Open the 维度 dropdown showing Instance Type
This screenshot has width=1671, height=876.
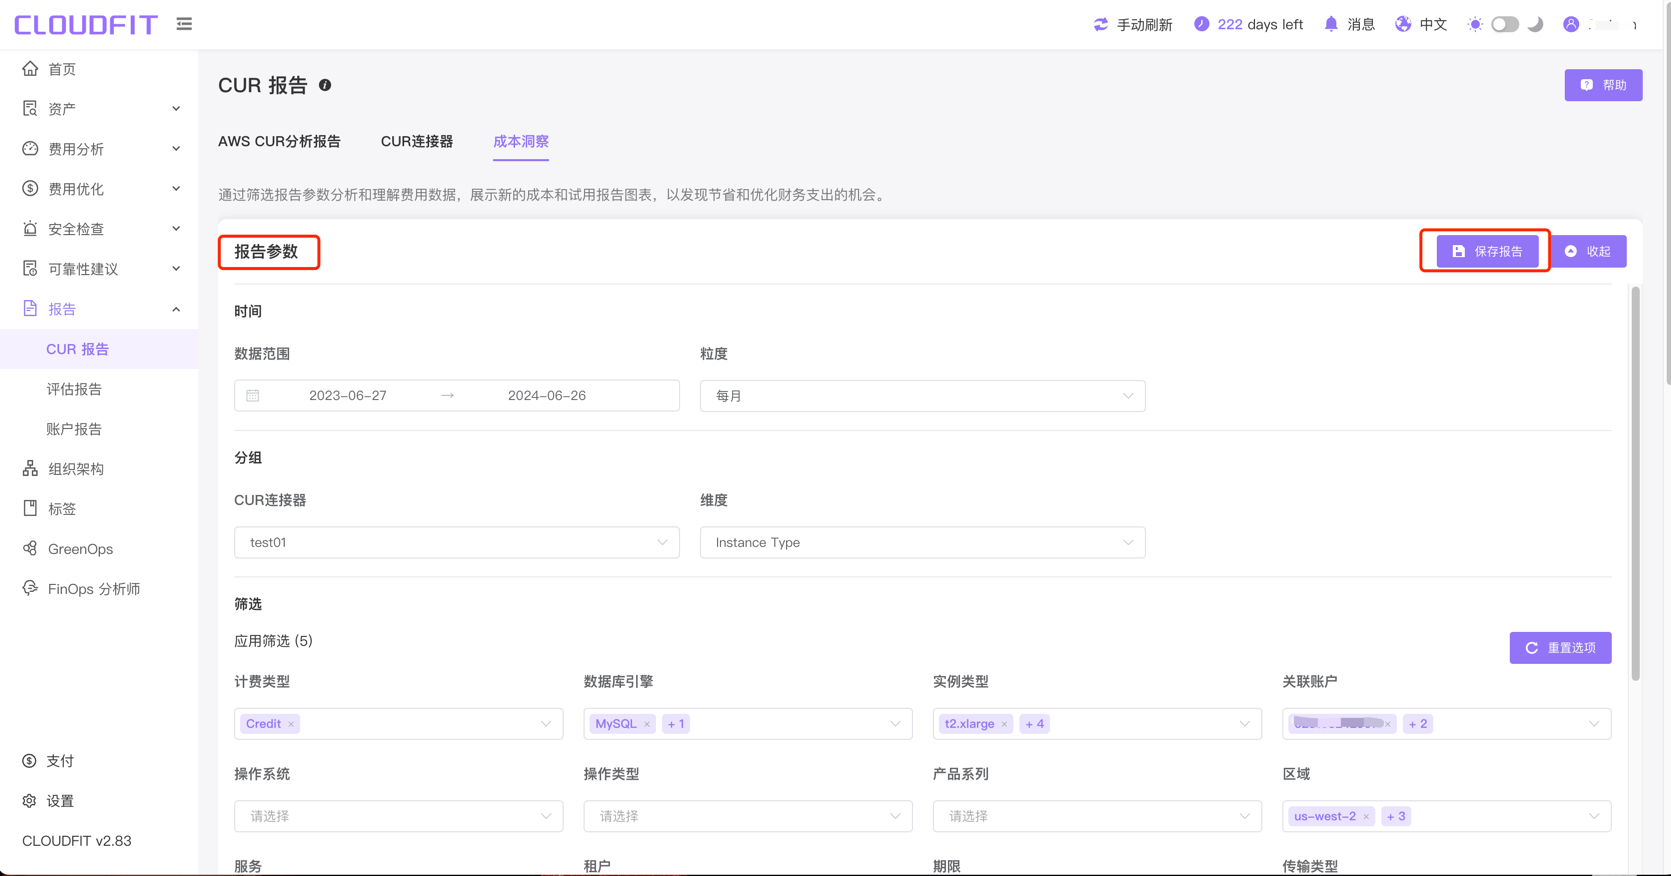point(922,542)
